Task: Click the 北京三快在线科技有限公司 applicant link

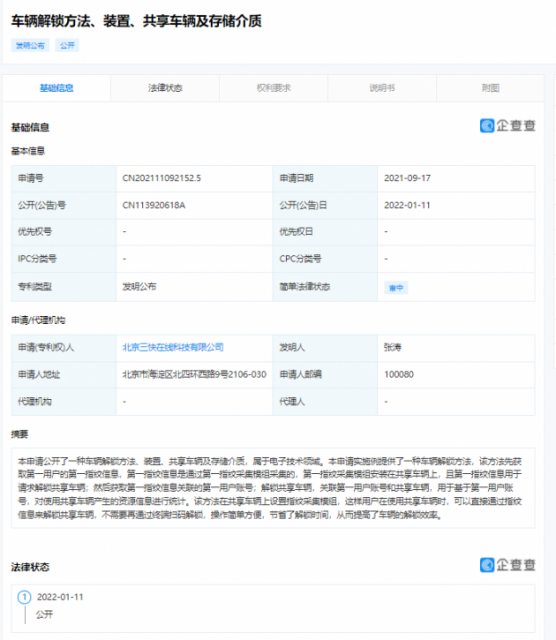Action: click(x=173, y=347)
